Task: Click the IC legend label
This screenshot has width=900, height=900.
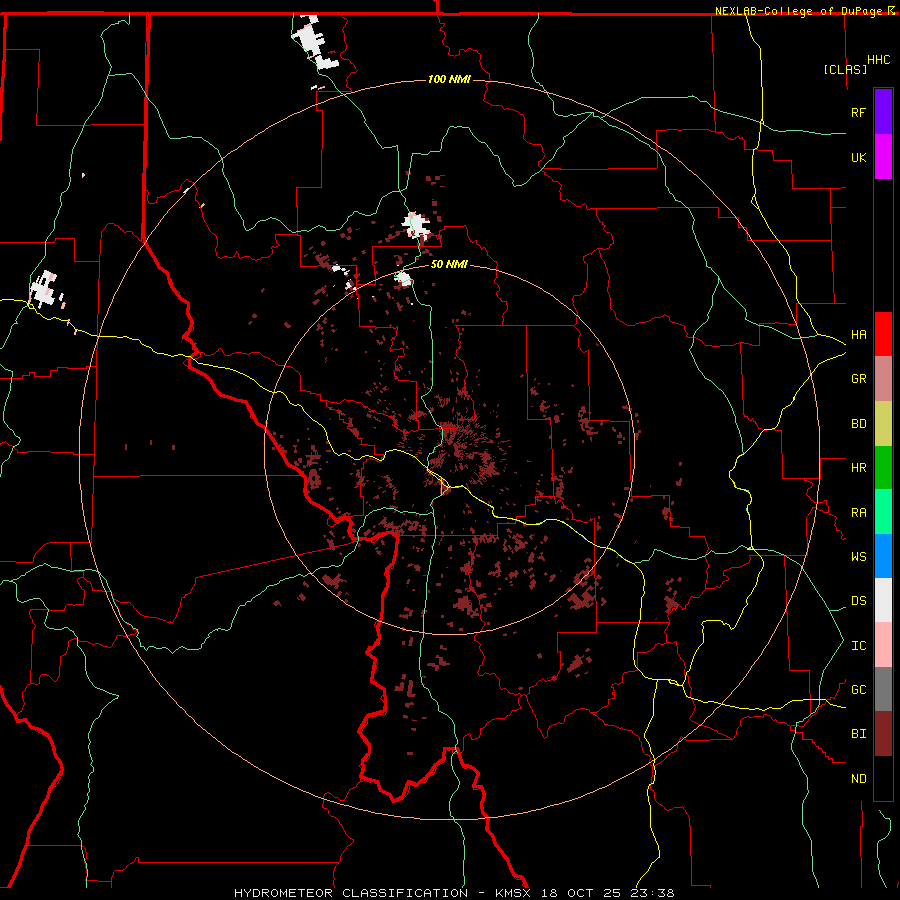Action: tap(859, 646)
